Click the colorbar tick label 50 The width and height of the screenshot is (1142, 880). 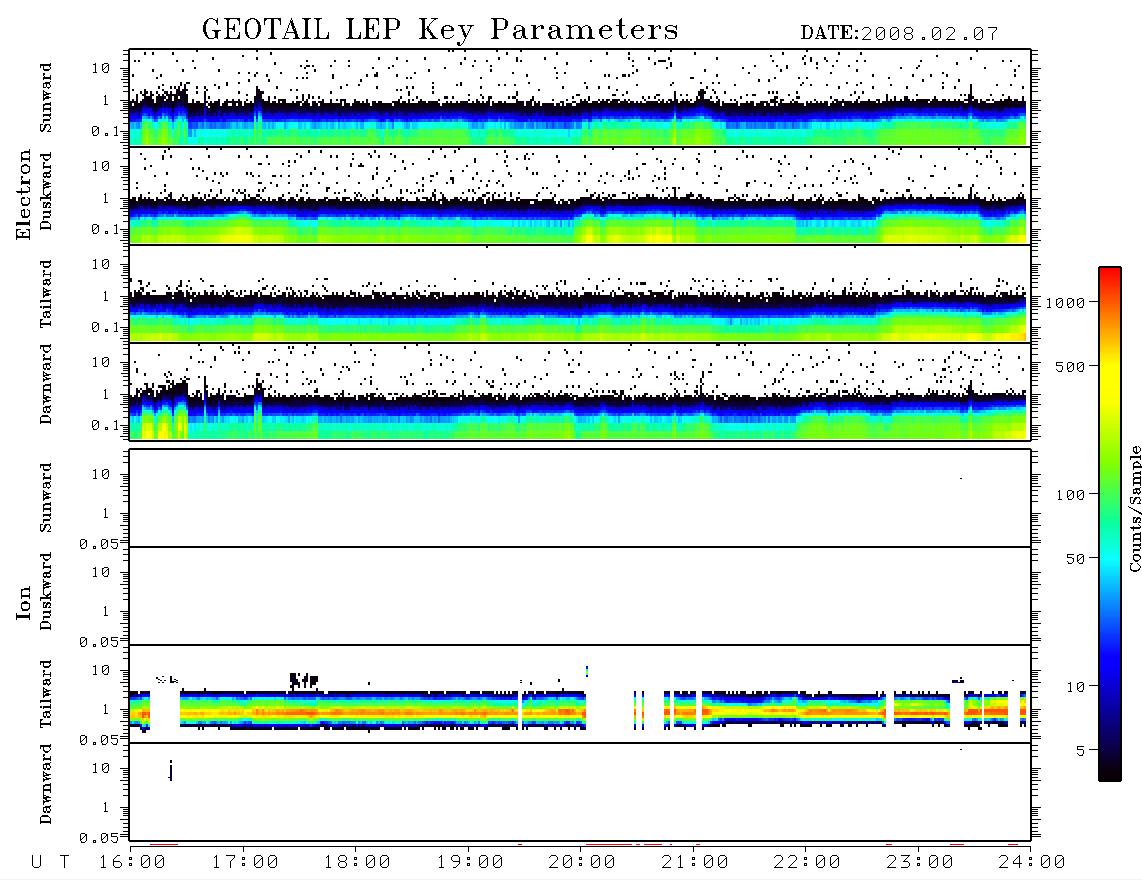coord(1075,559)
